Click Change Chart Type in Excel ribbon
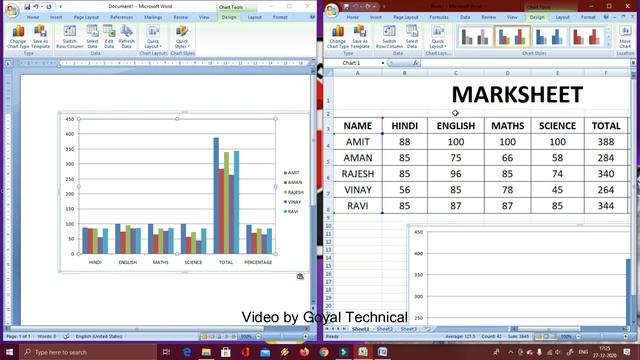 click(338, 37)
